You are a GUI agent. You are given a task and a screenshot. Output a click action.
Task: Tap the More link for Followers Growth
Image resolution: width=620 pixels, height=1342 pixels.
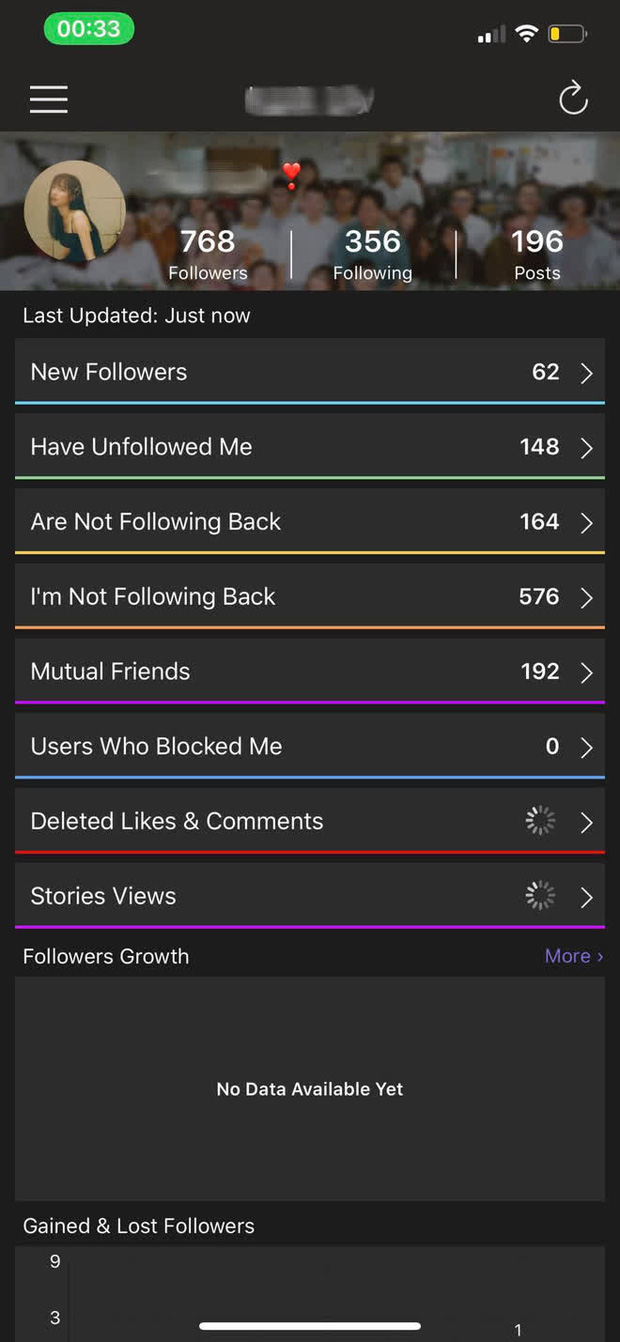573,956
